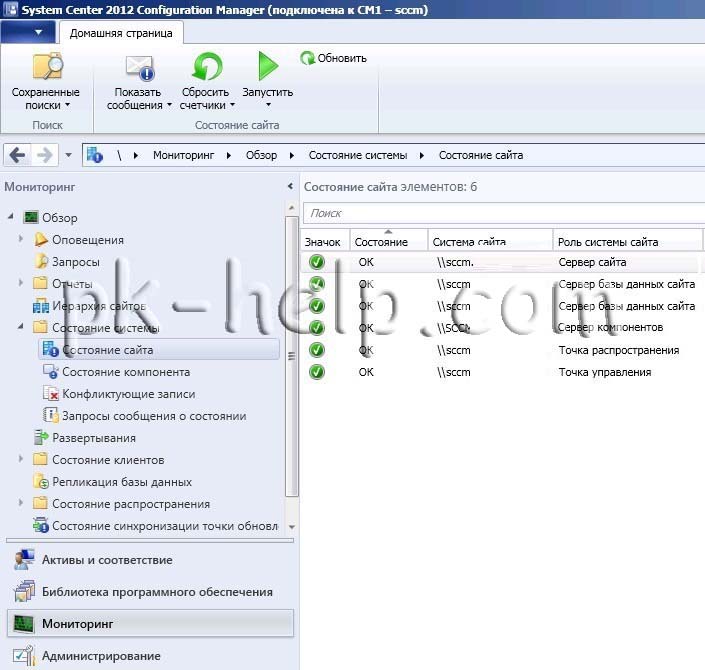The image size is (705, 670).
Task: Click the navigation tree scrollbar thumb
Action: click(292, 357)
